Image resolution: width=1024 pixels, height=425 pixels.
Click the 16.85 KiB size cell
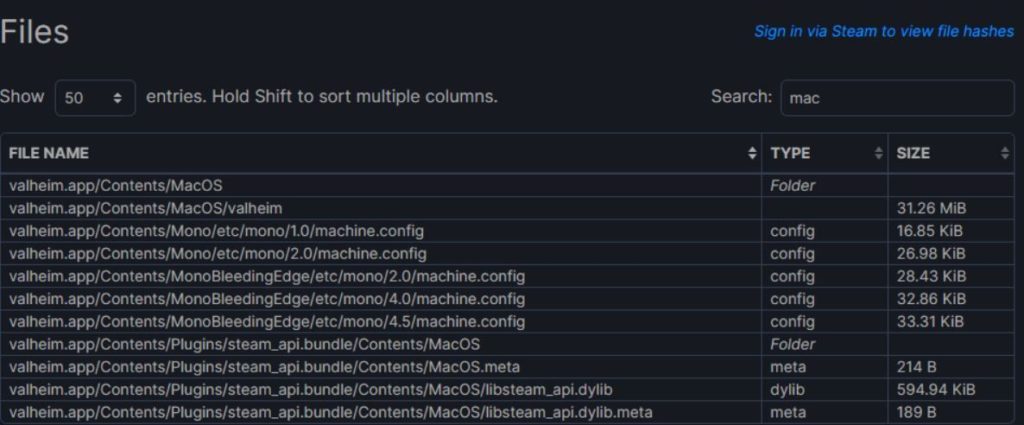951,231
